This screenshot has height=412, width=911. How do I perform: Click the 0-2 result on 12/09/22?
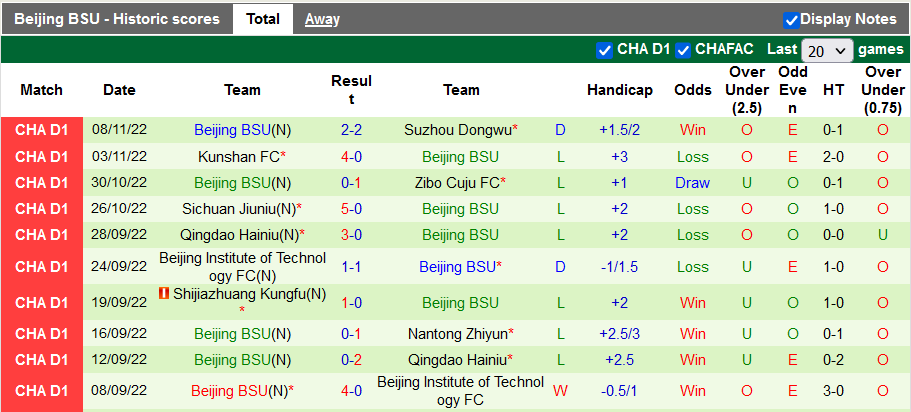click(x=352, y=360)
